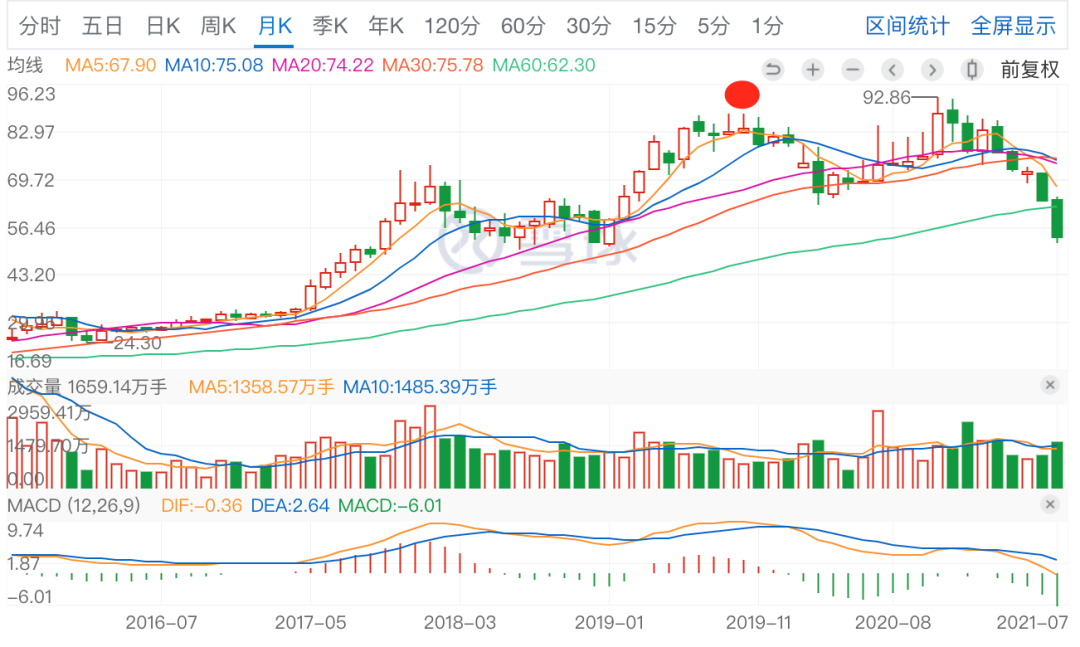Close the volume (成交量) indicator panel

tap(1049, 385)
